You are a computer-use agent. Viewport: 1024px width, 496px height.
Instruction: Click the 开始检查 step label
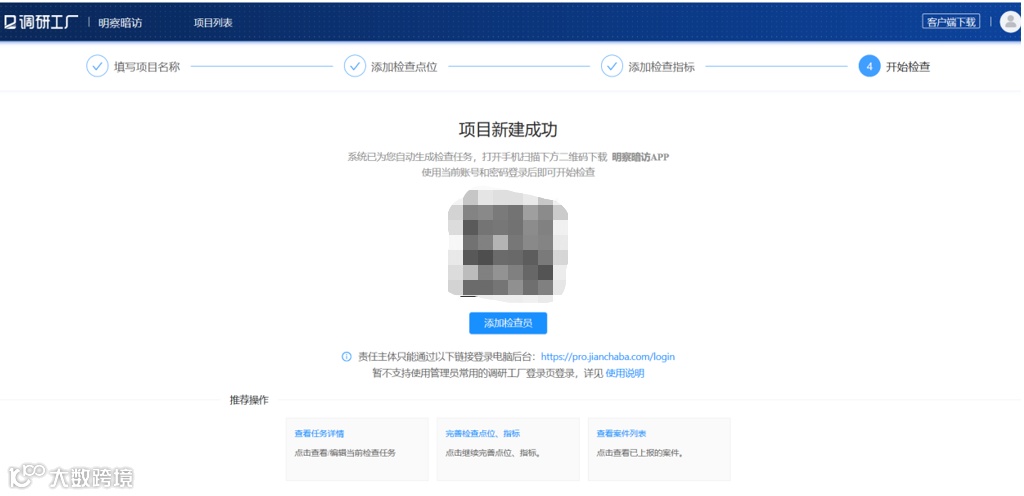908,67
